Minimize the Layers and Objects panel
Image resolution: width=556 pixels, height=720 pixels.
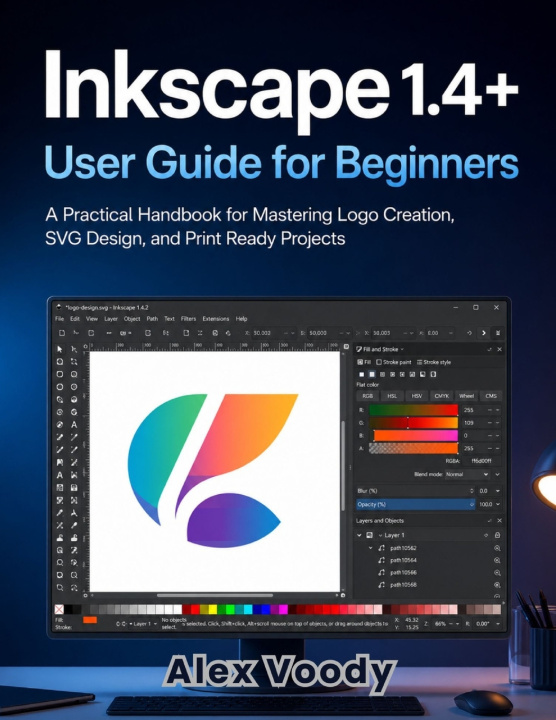pos(489,521)
